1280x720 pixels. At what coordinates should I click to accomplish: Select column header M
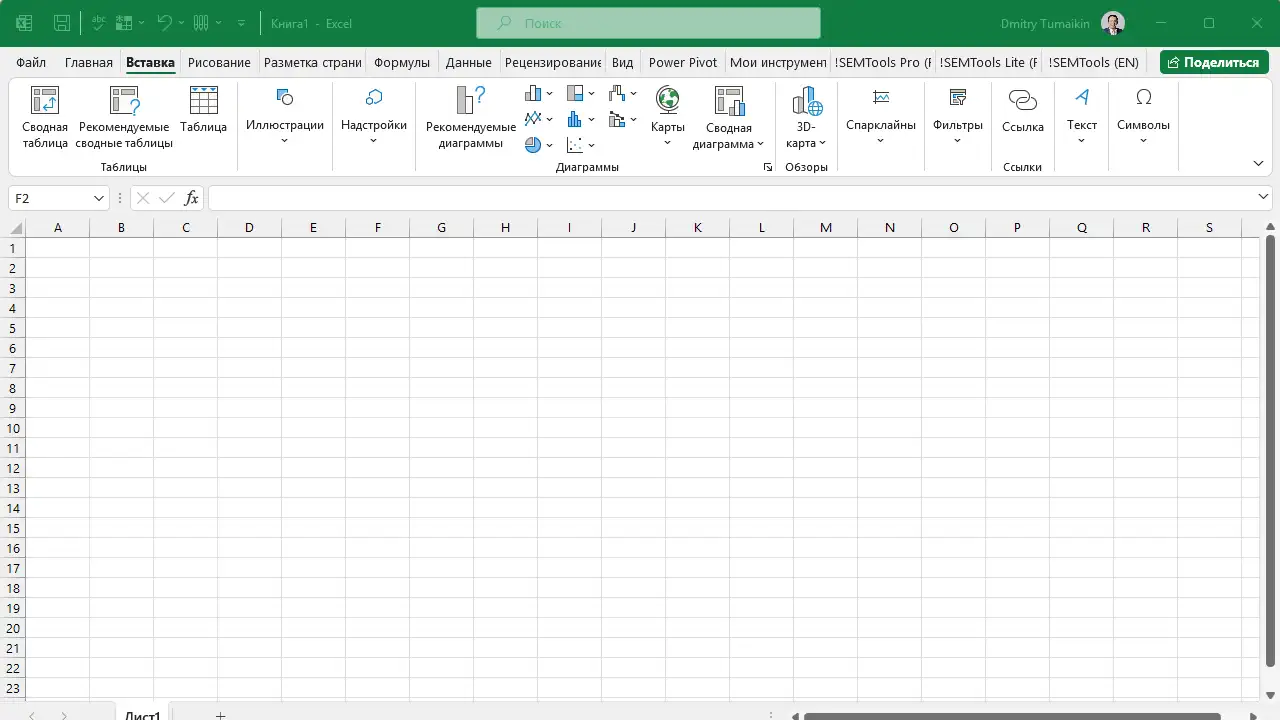point(826,228)
